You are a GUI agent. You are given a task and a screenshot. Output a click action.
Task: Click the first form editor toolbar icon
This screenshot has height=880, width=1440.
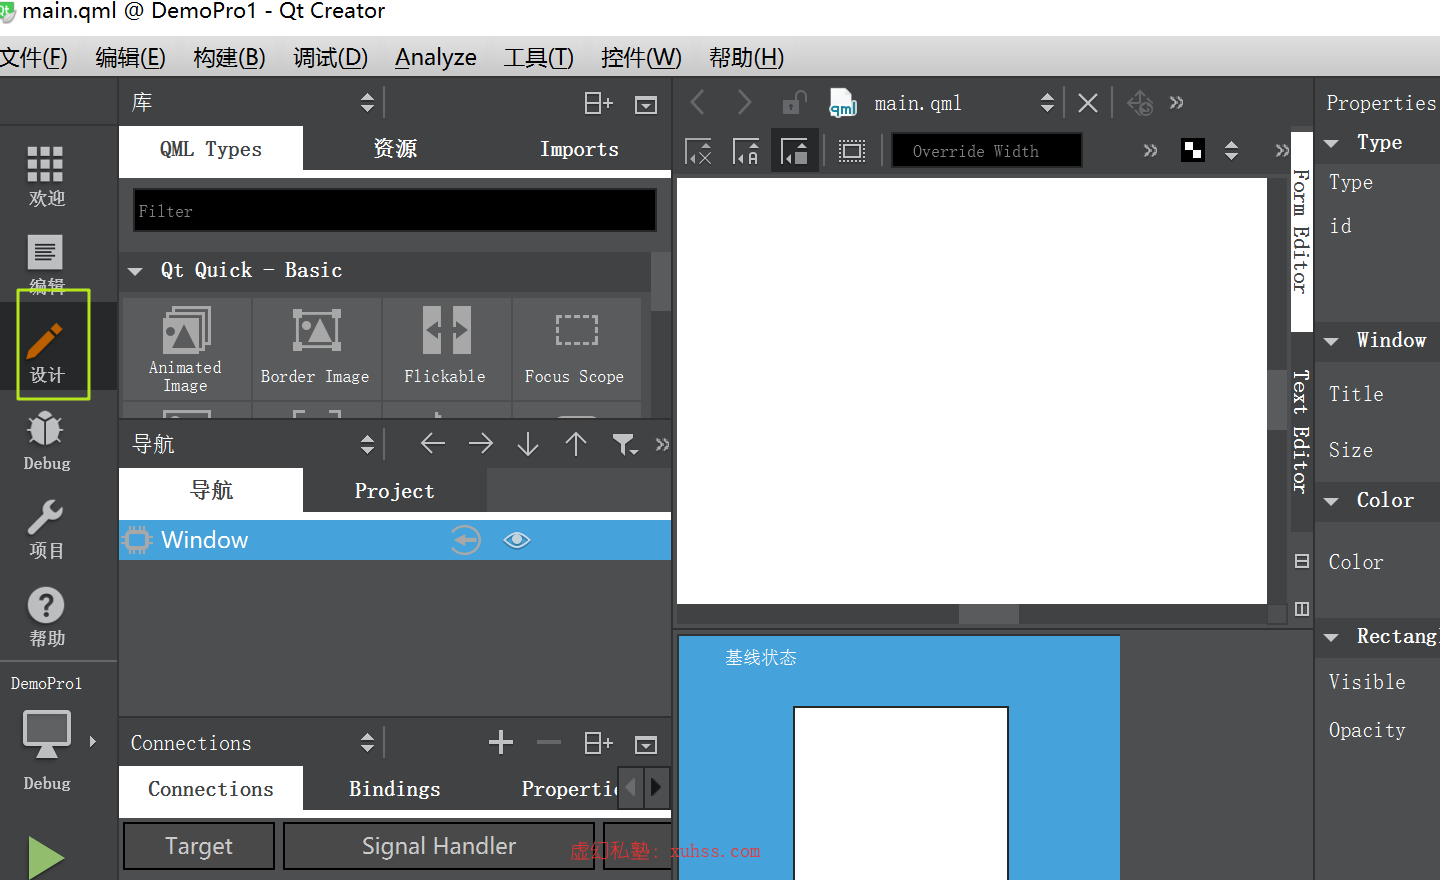pyautogui.click(x=698, y=151)
